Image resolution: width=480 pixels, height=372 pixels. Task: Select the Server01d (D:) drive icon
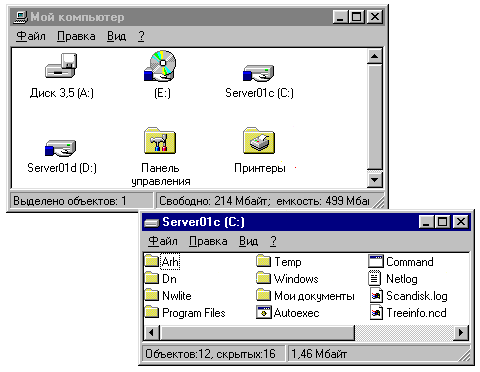[61, 148]
